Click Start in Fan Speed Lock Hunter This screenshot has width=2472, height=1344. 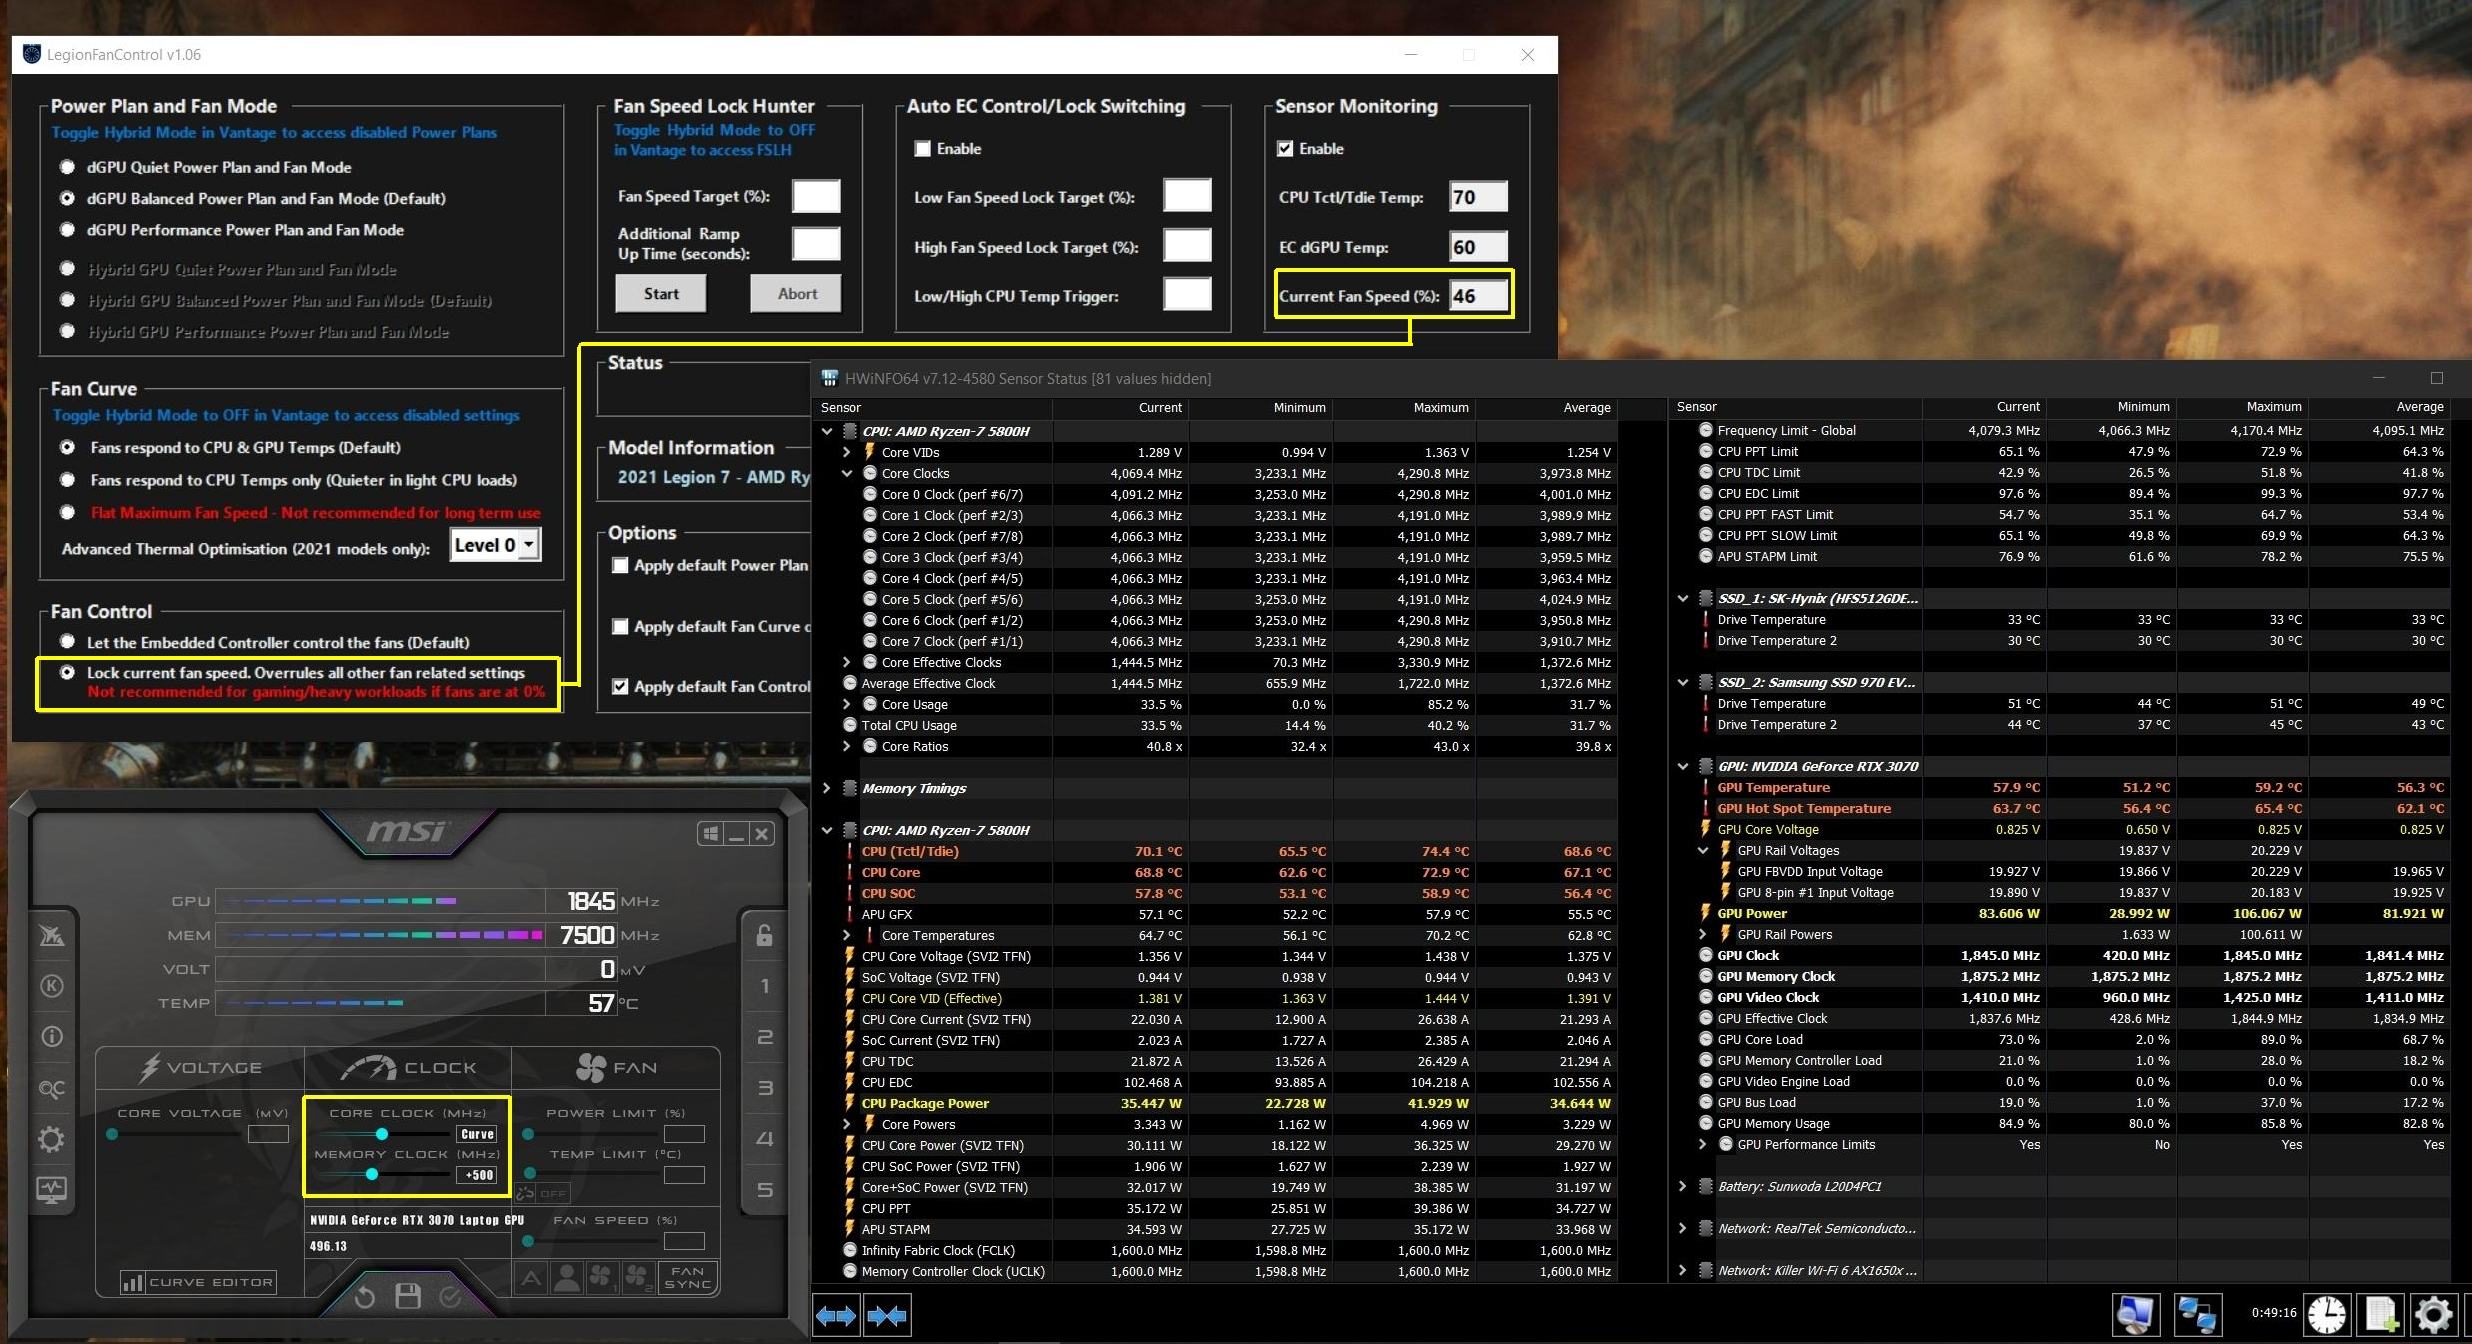[x=661, y=294]
